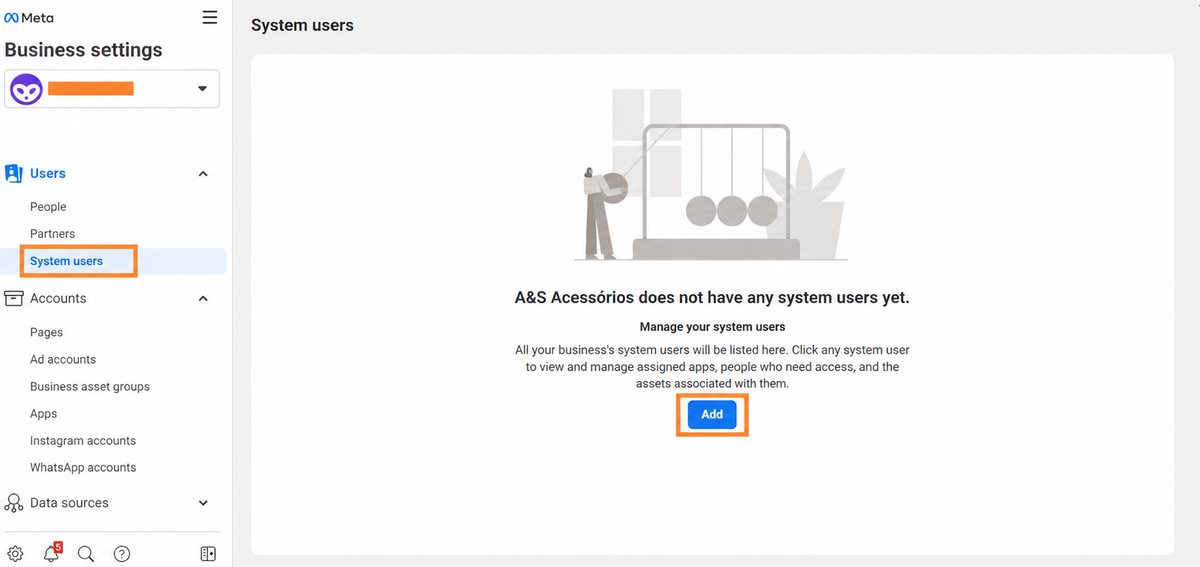Open WhatsApp accounts
The width and height of the screenshot is (1200, 567).
[83, 468]
